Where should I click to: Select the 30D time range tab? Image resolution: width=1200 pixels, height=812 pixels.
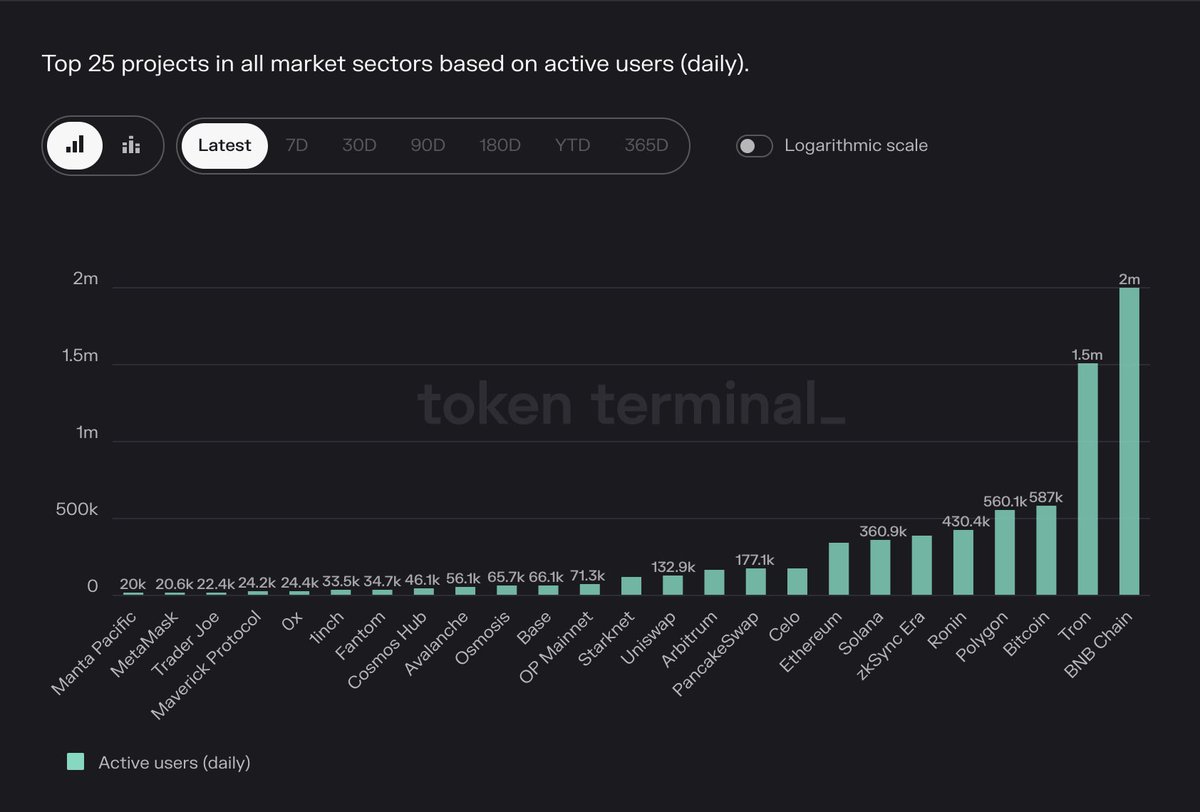click(x=359, y=146)
